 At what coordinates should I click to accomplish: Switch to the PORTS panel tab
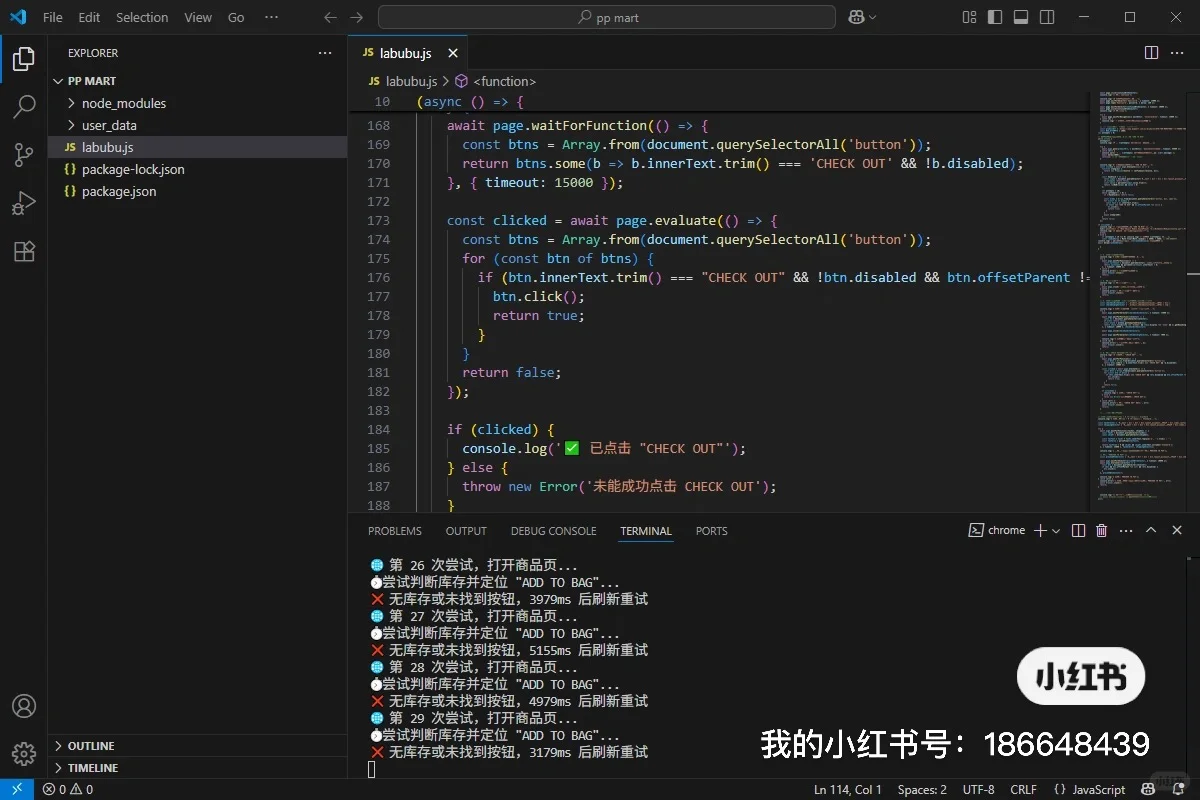(x=711, y=531)
